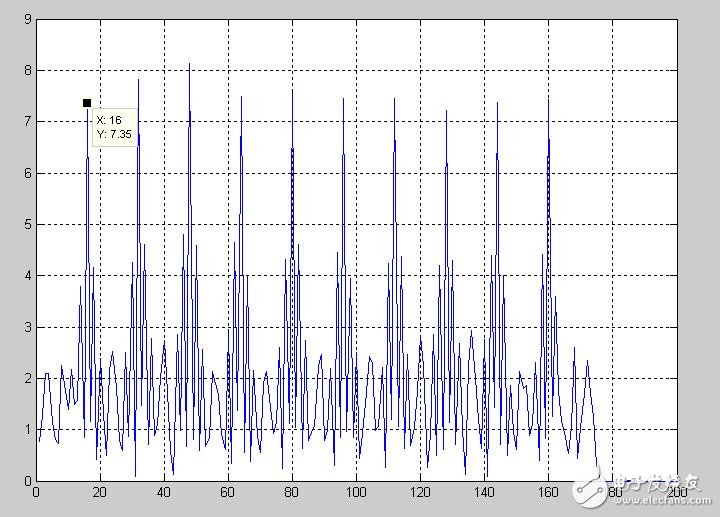Click the data tip showing X: 16
The width and height of the screenshot is (720, 517).
click(114, 126)
